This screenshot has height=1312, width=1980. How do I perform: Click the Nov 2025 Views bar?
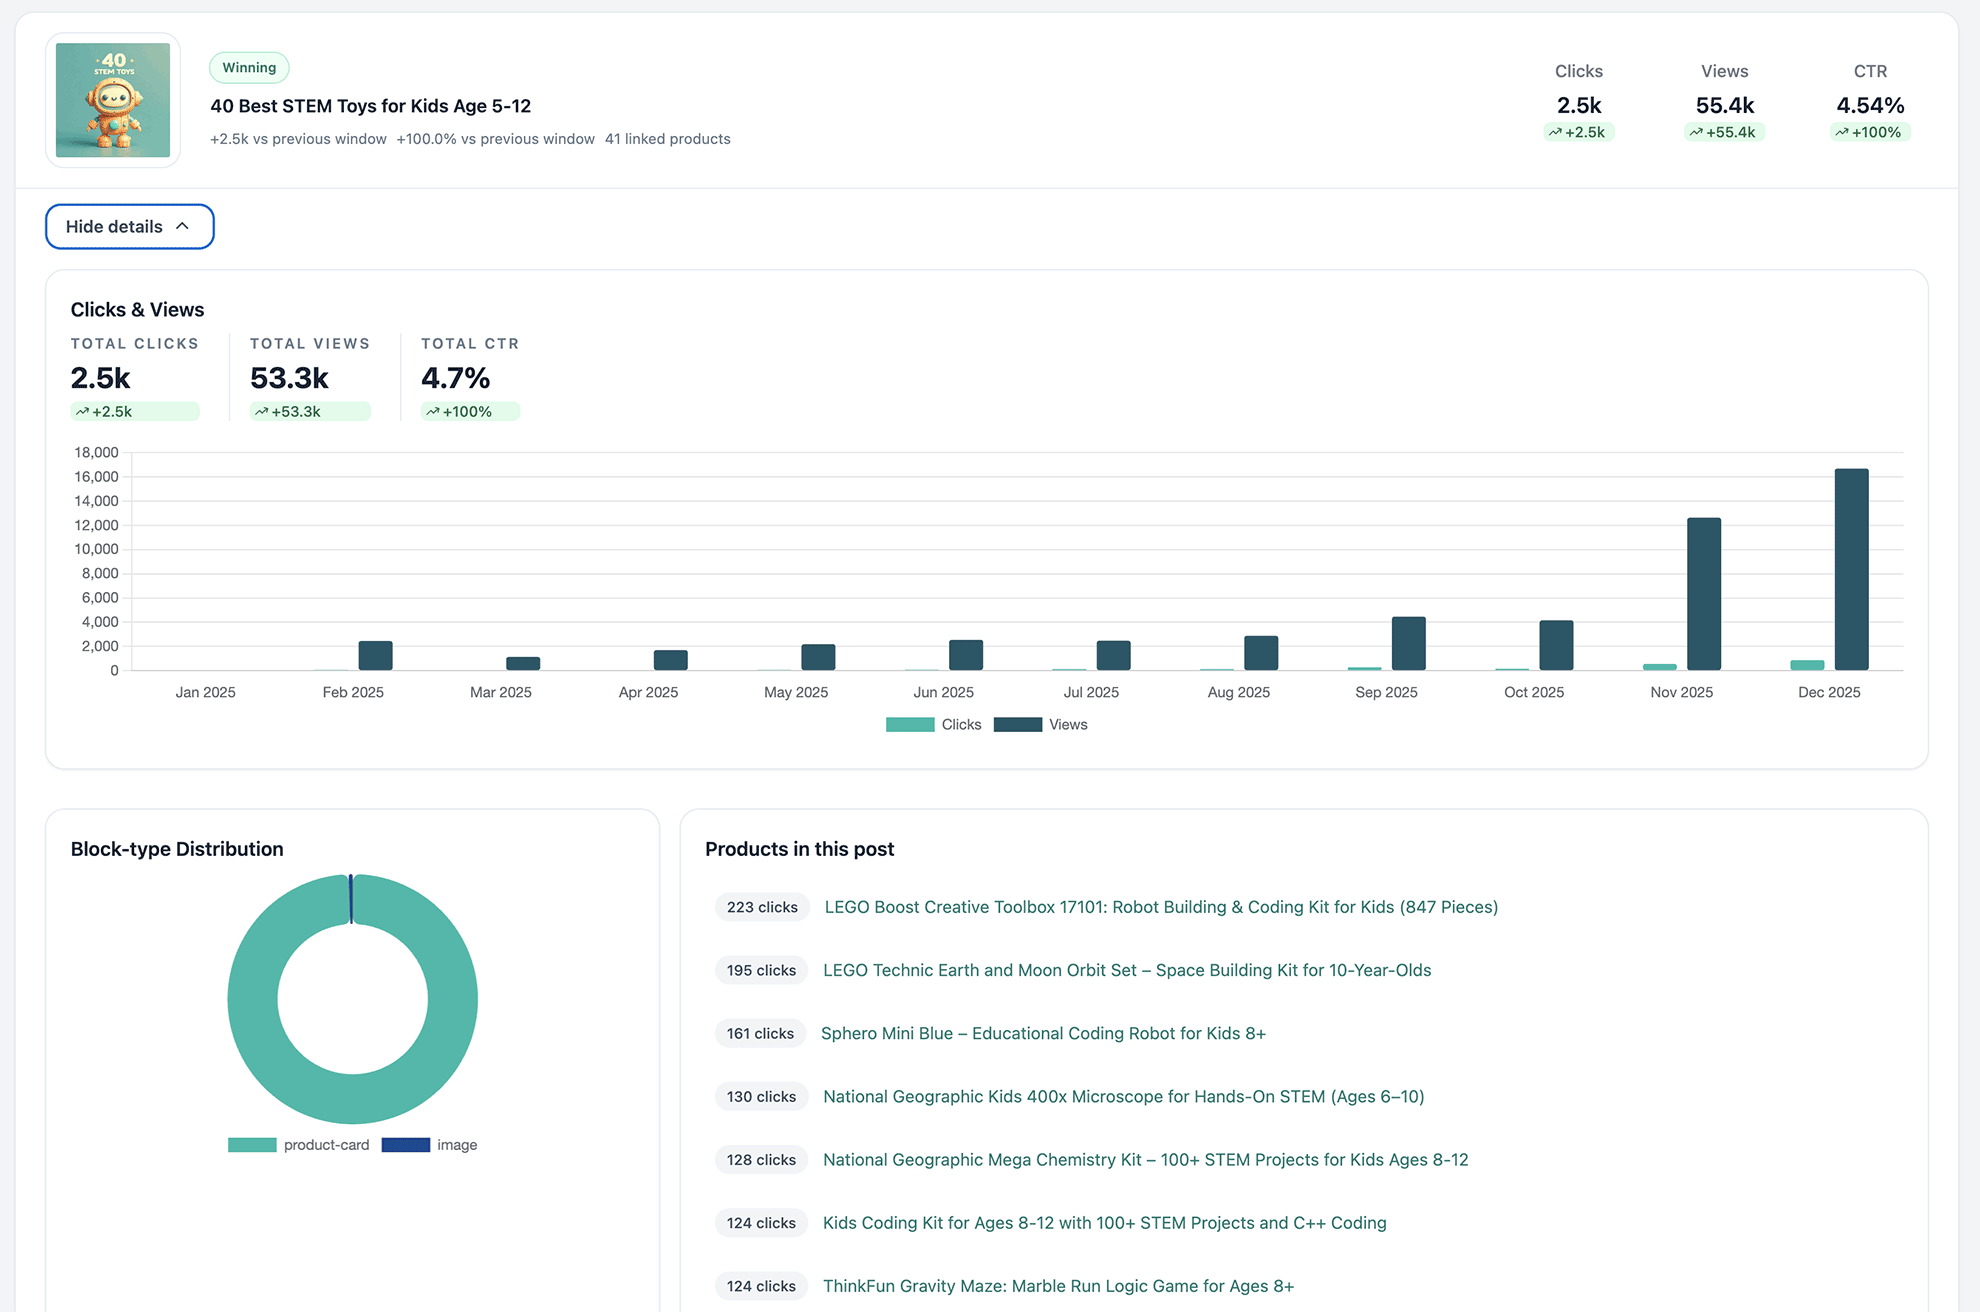tap(1703, 594)
